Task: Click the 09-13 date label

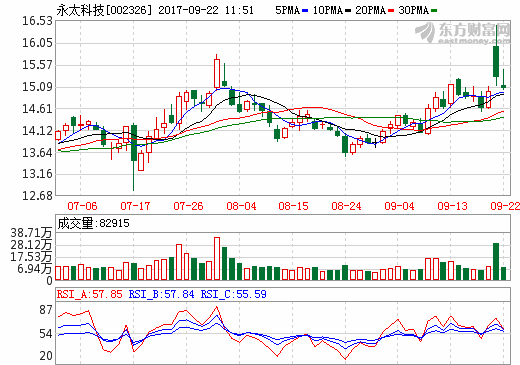Action: click(x=452, y=206)
